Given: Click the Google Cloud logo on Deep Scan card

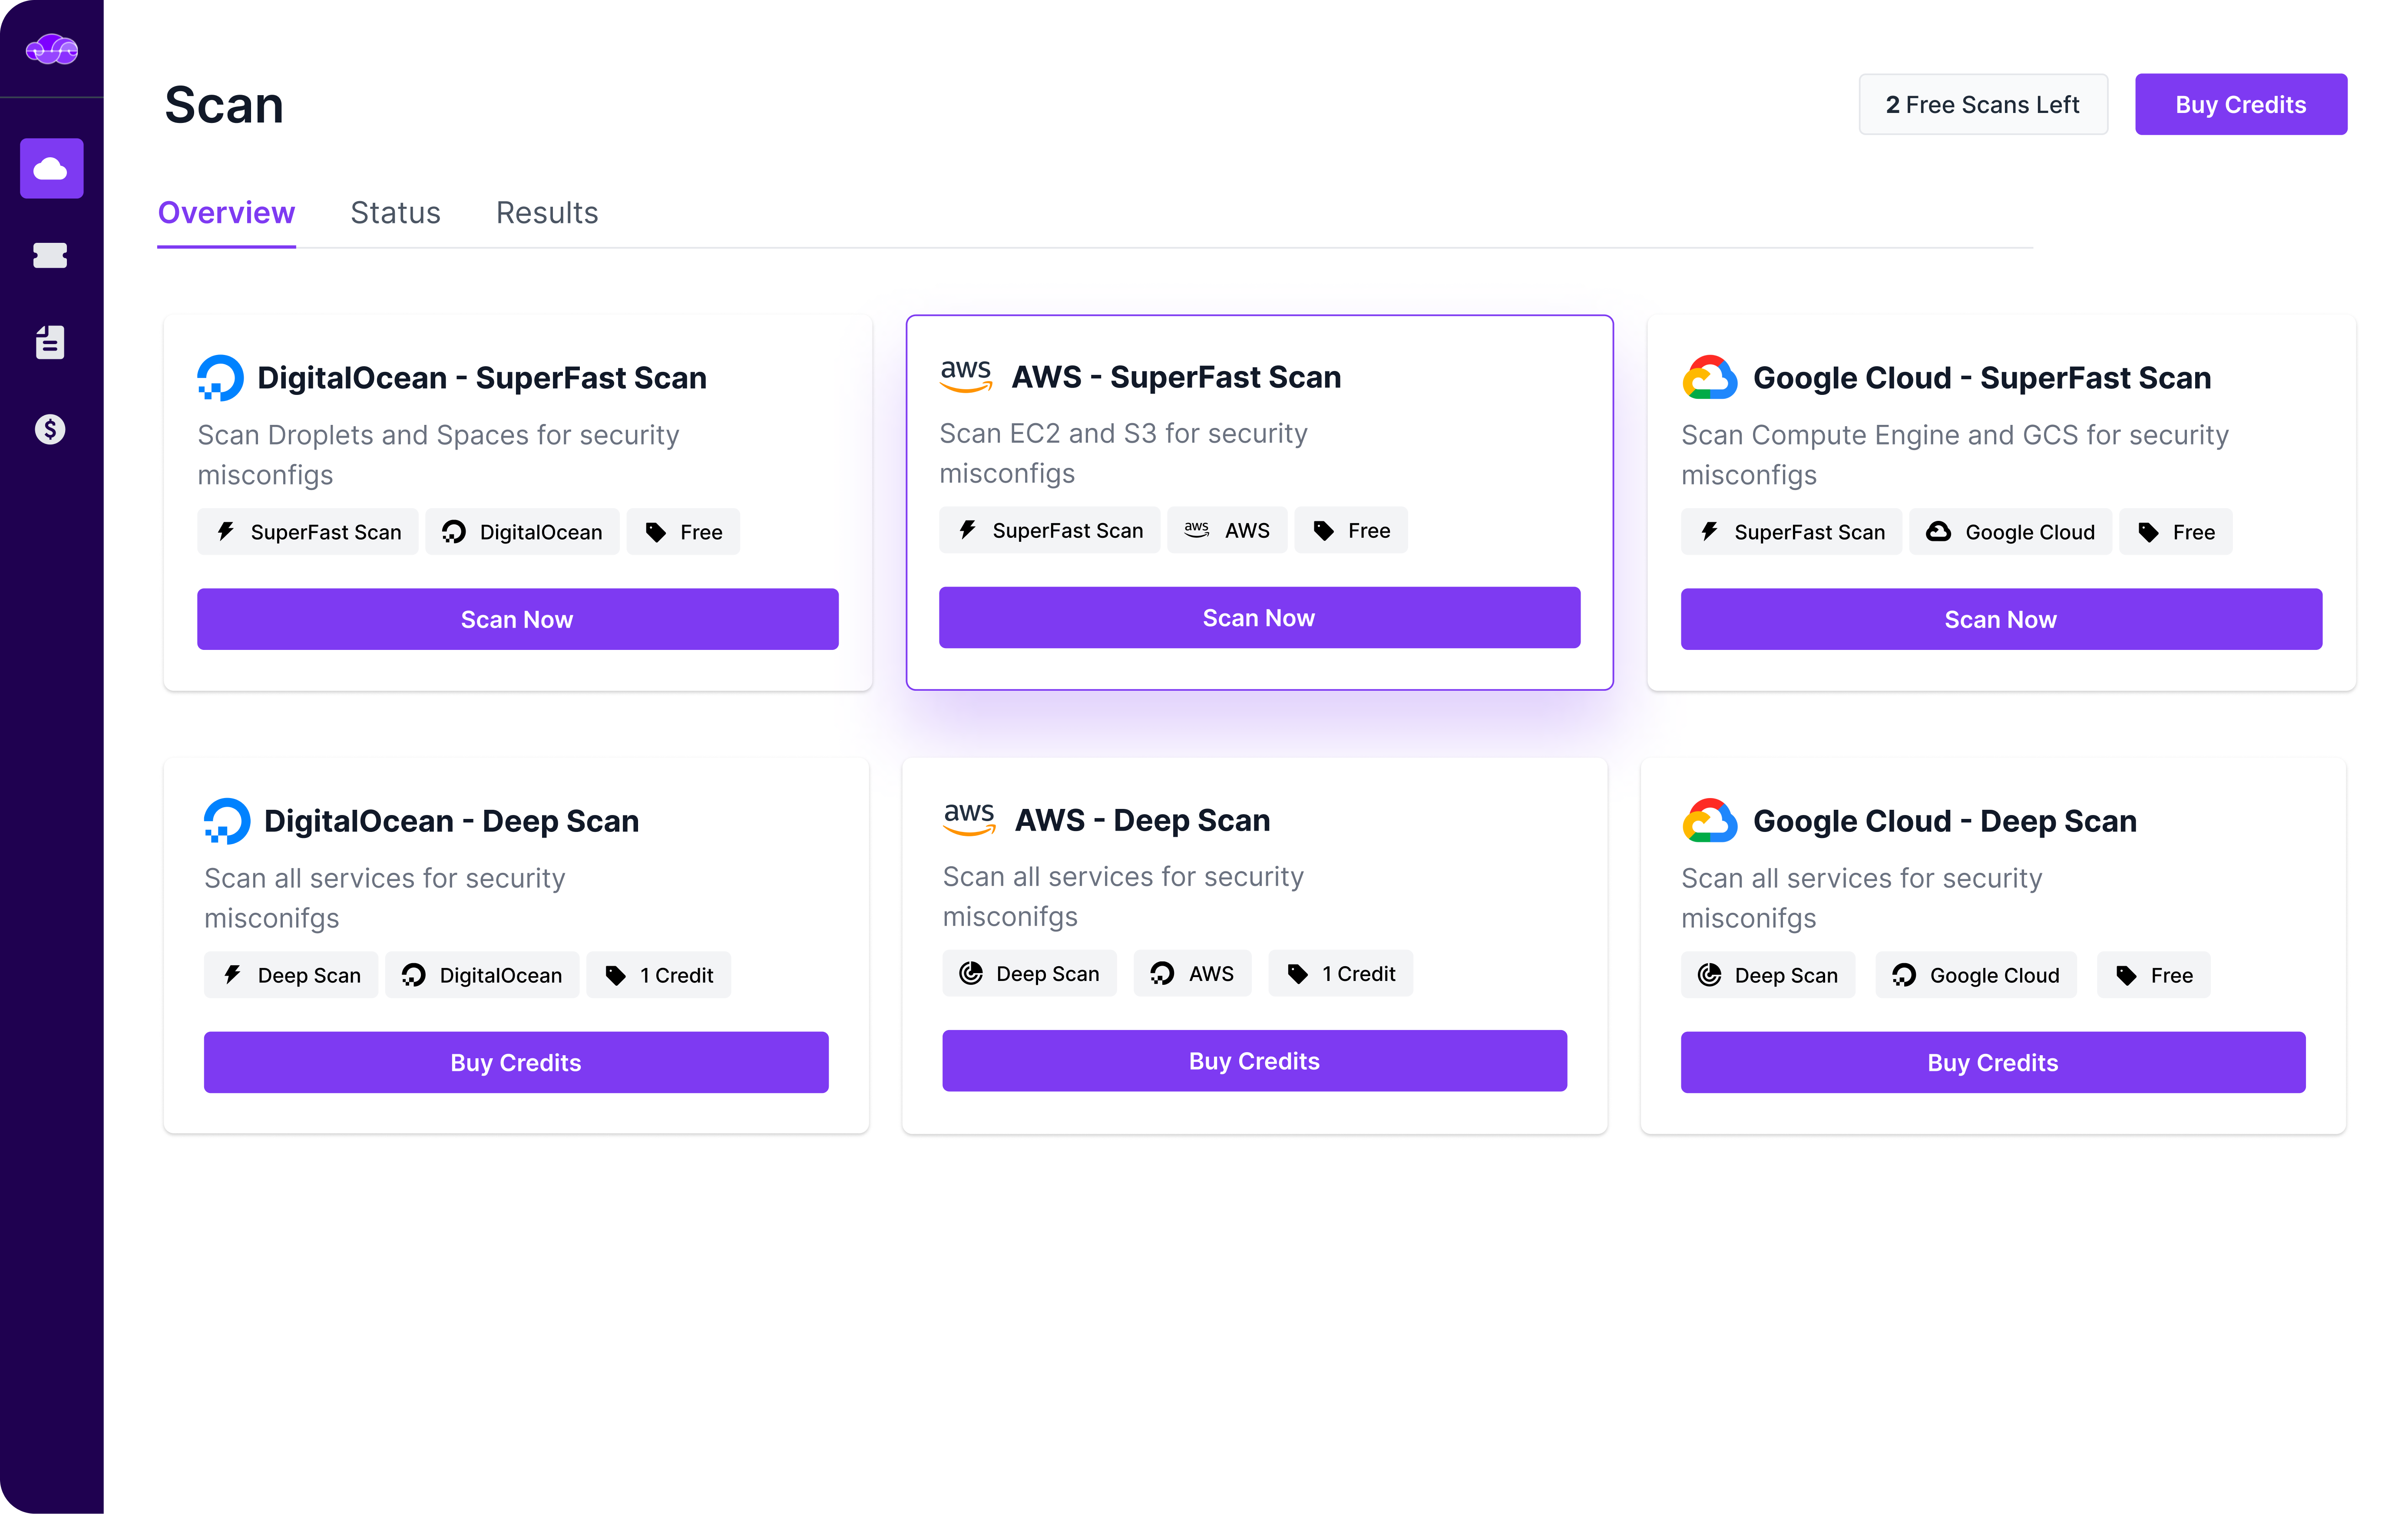Looking at the screenshot, I should 1709,821.
